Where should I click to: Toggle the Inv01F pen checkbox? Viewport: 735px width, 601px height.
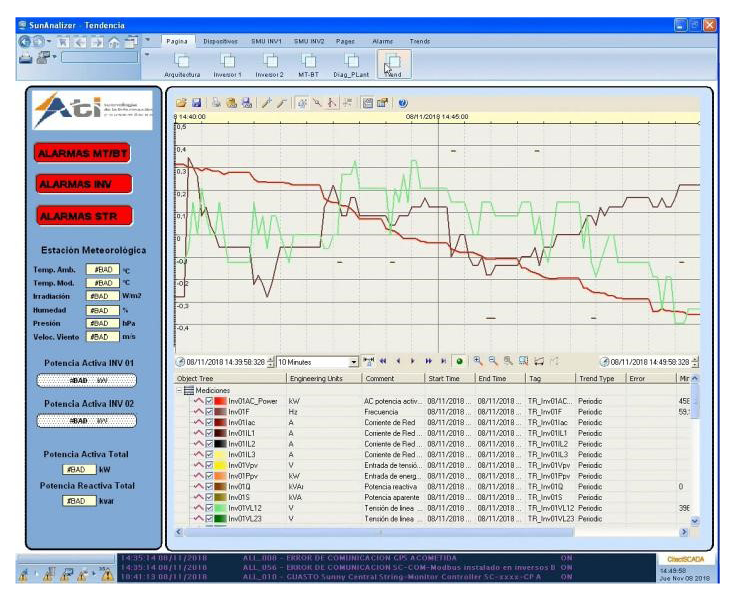pos(210,412)
